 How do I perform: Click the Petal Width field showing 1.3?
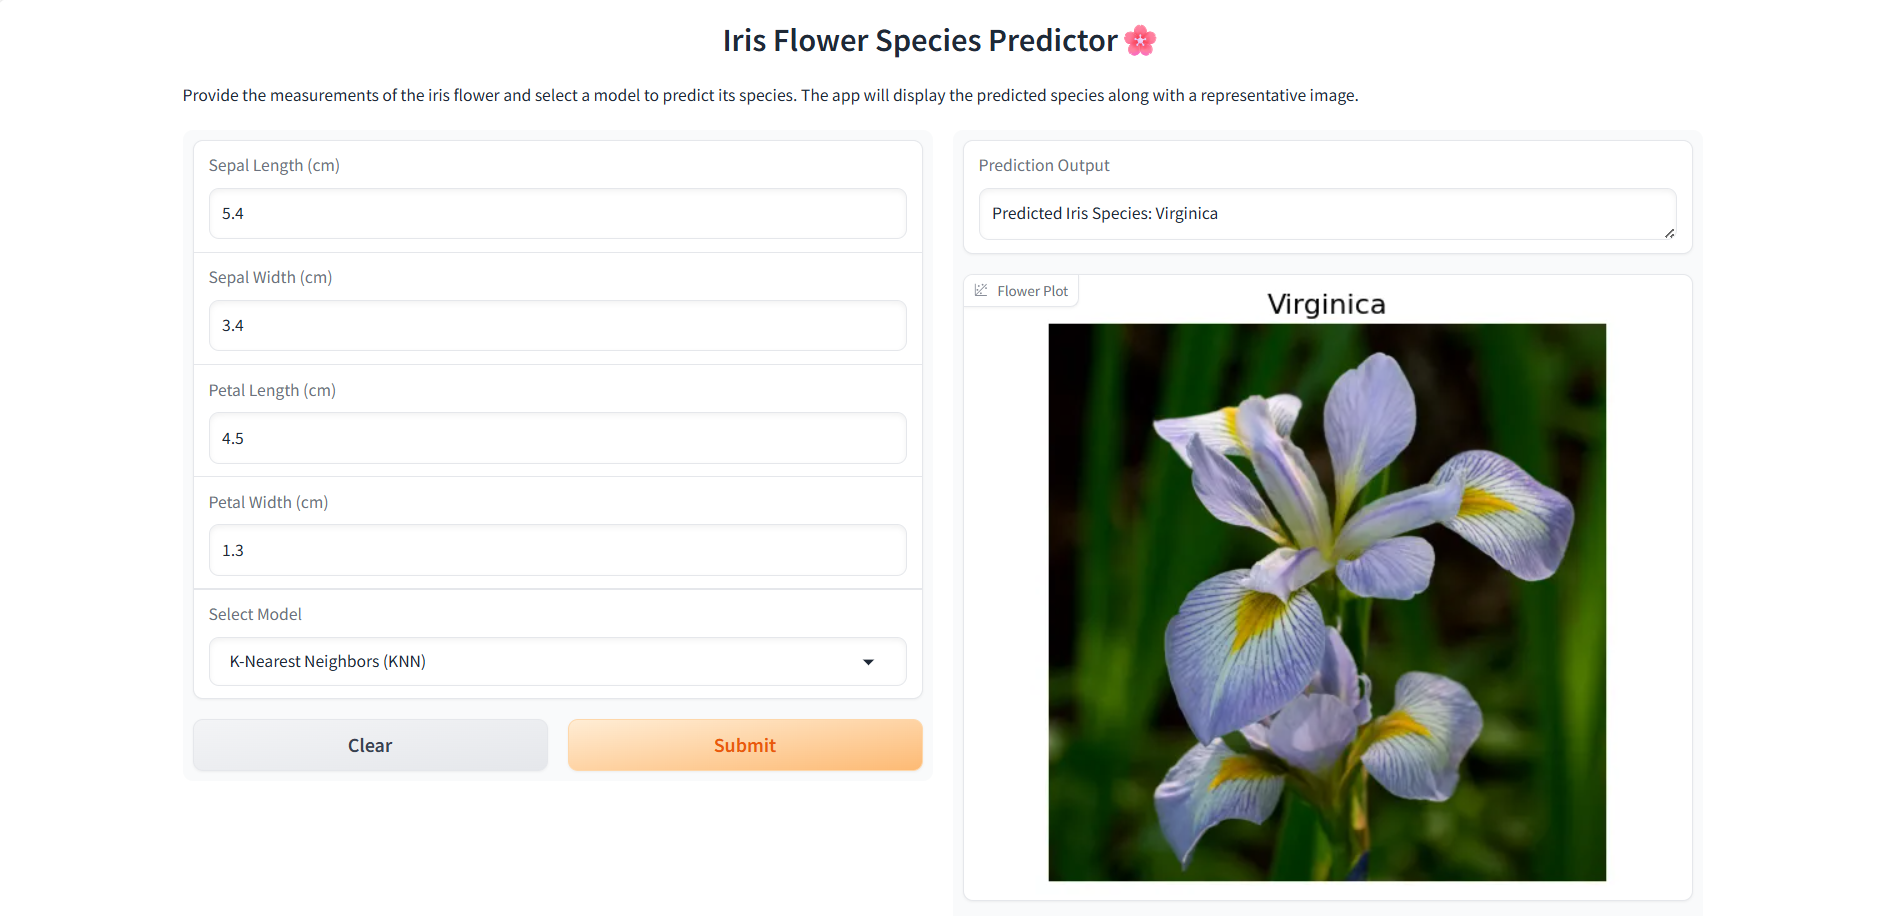[x=557, y=550]
